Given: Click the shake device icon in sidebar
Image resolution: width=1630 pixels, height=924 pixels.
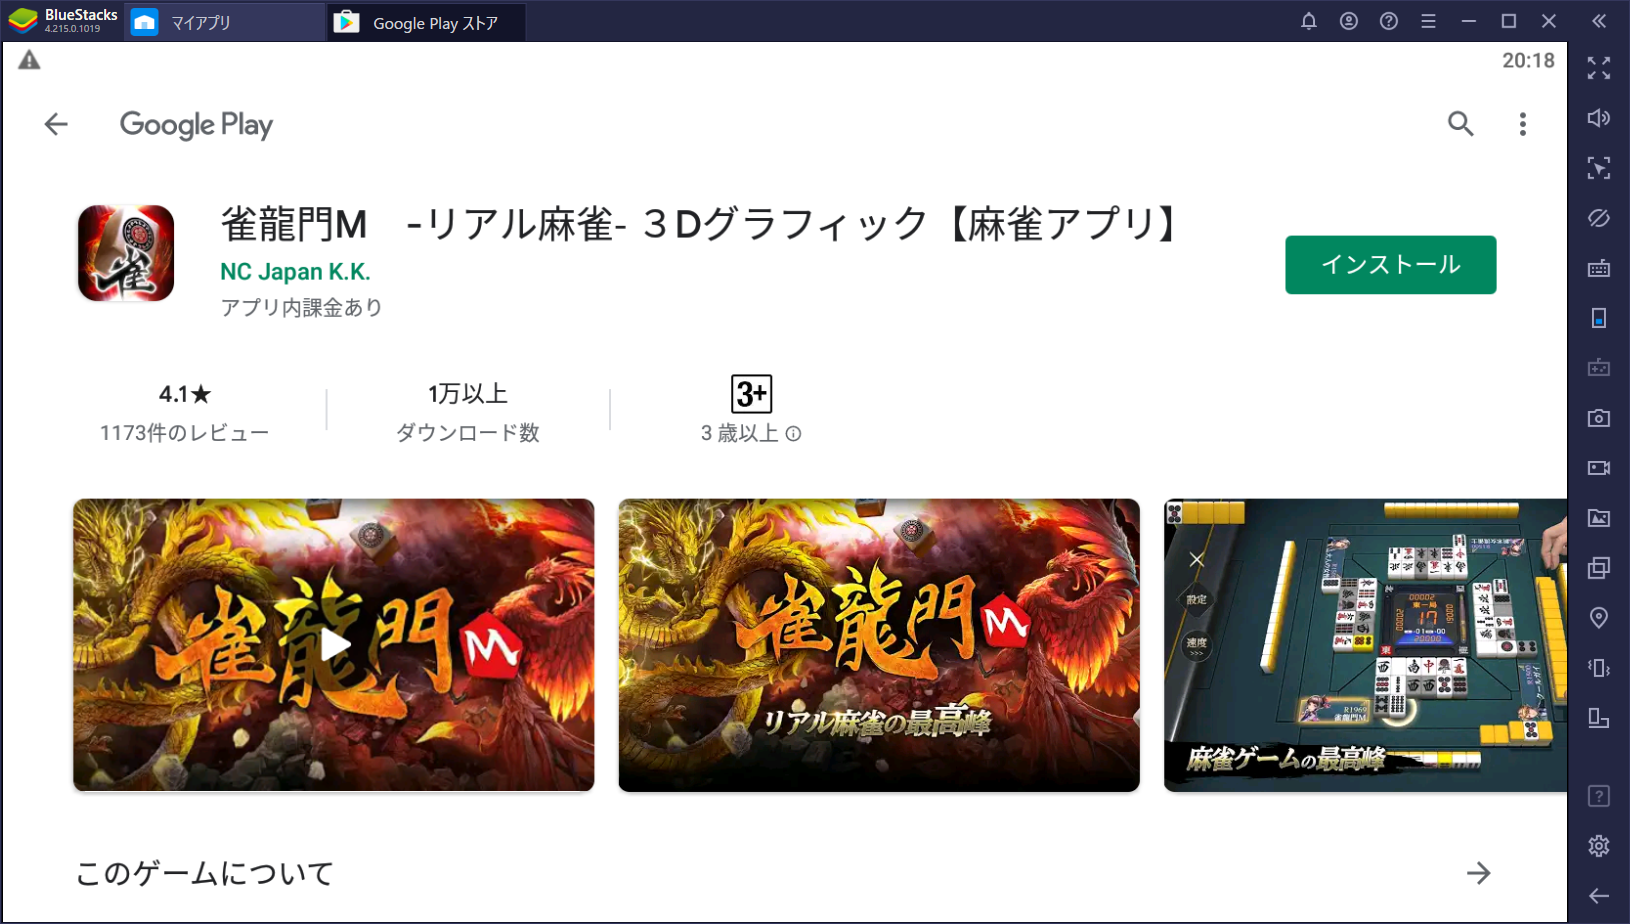Looking at the screenshot, I should tap(1599, 668).
